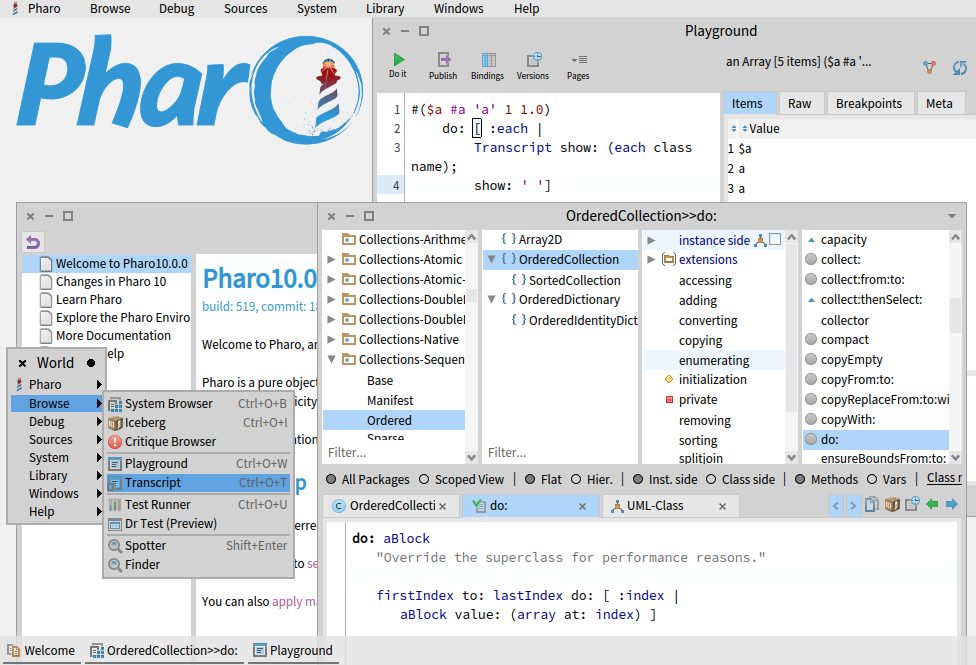Image resolution: width=976 pixels, height=665 pixels.
Task: Navigate forward with the blue right arrow
Action: click(x=952, y=504)
